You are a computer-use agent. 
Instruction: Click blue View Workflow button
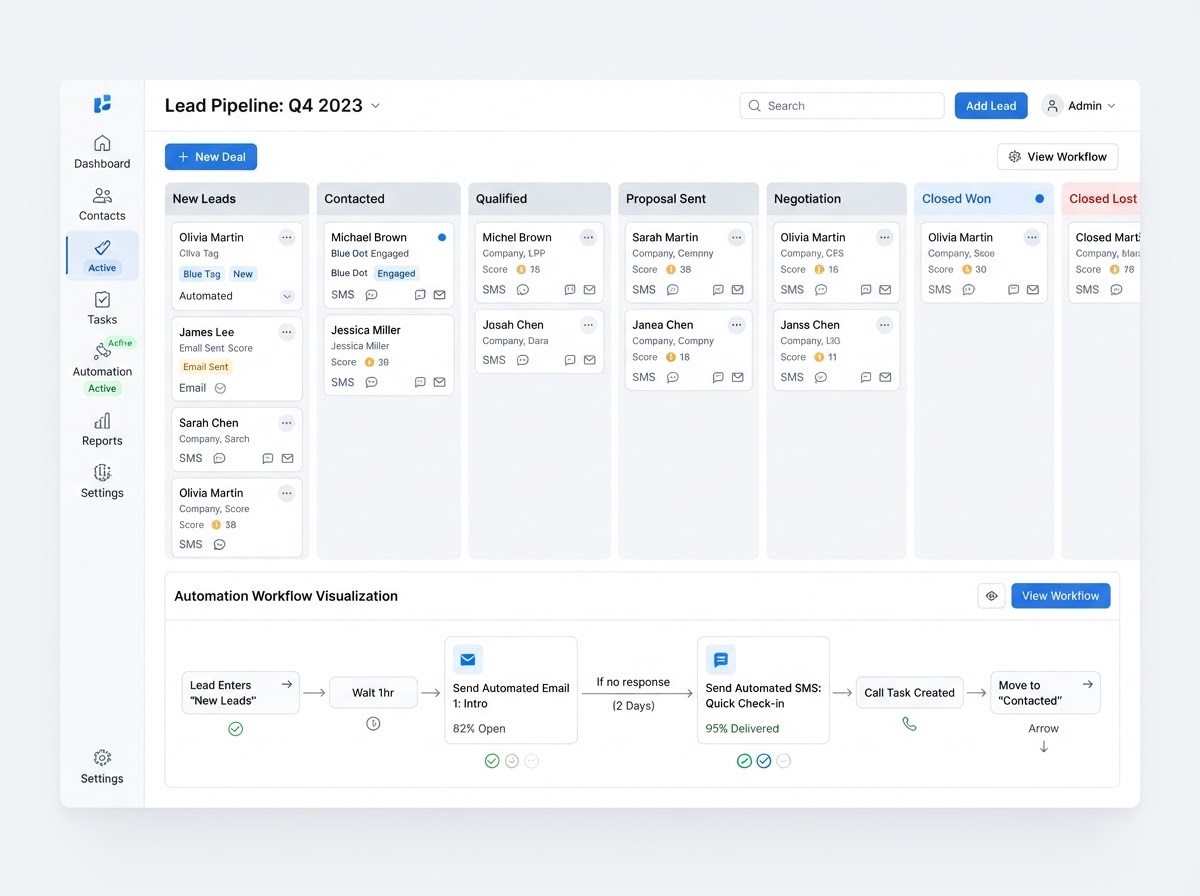tap(1061, 596)
